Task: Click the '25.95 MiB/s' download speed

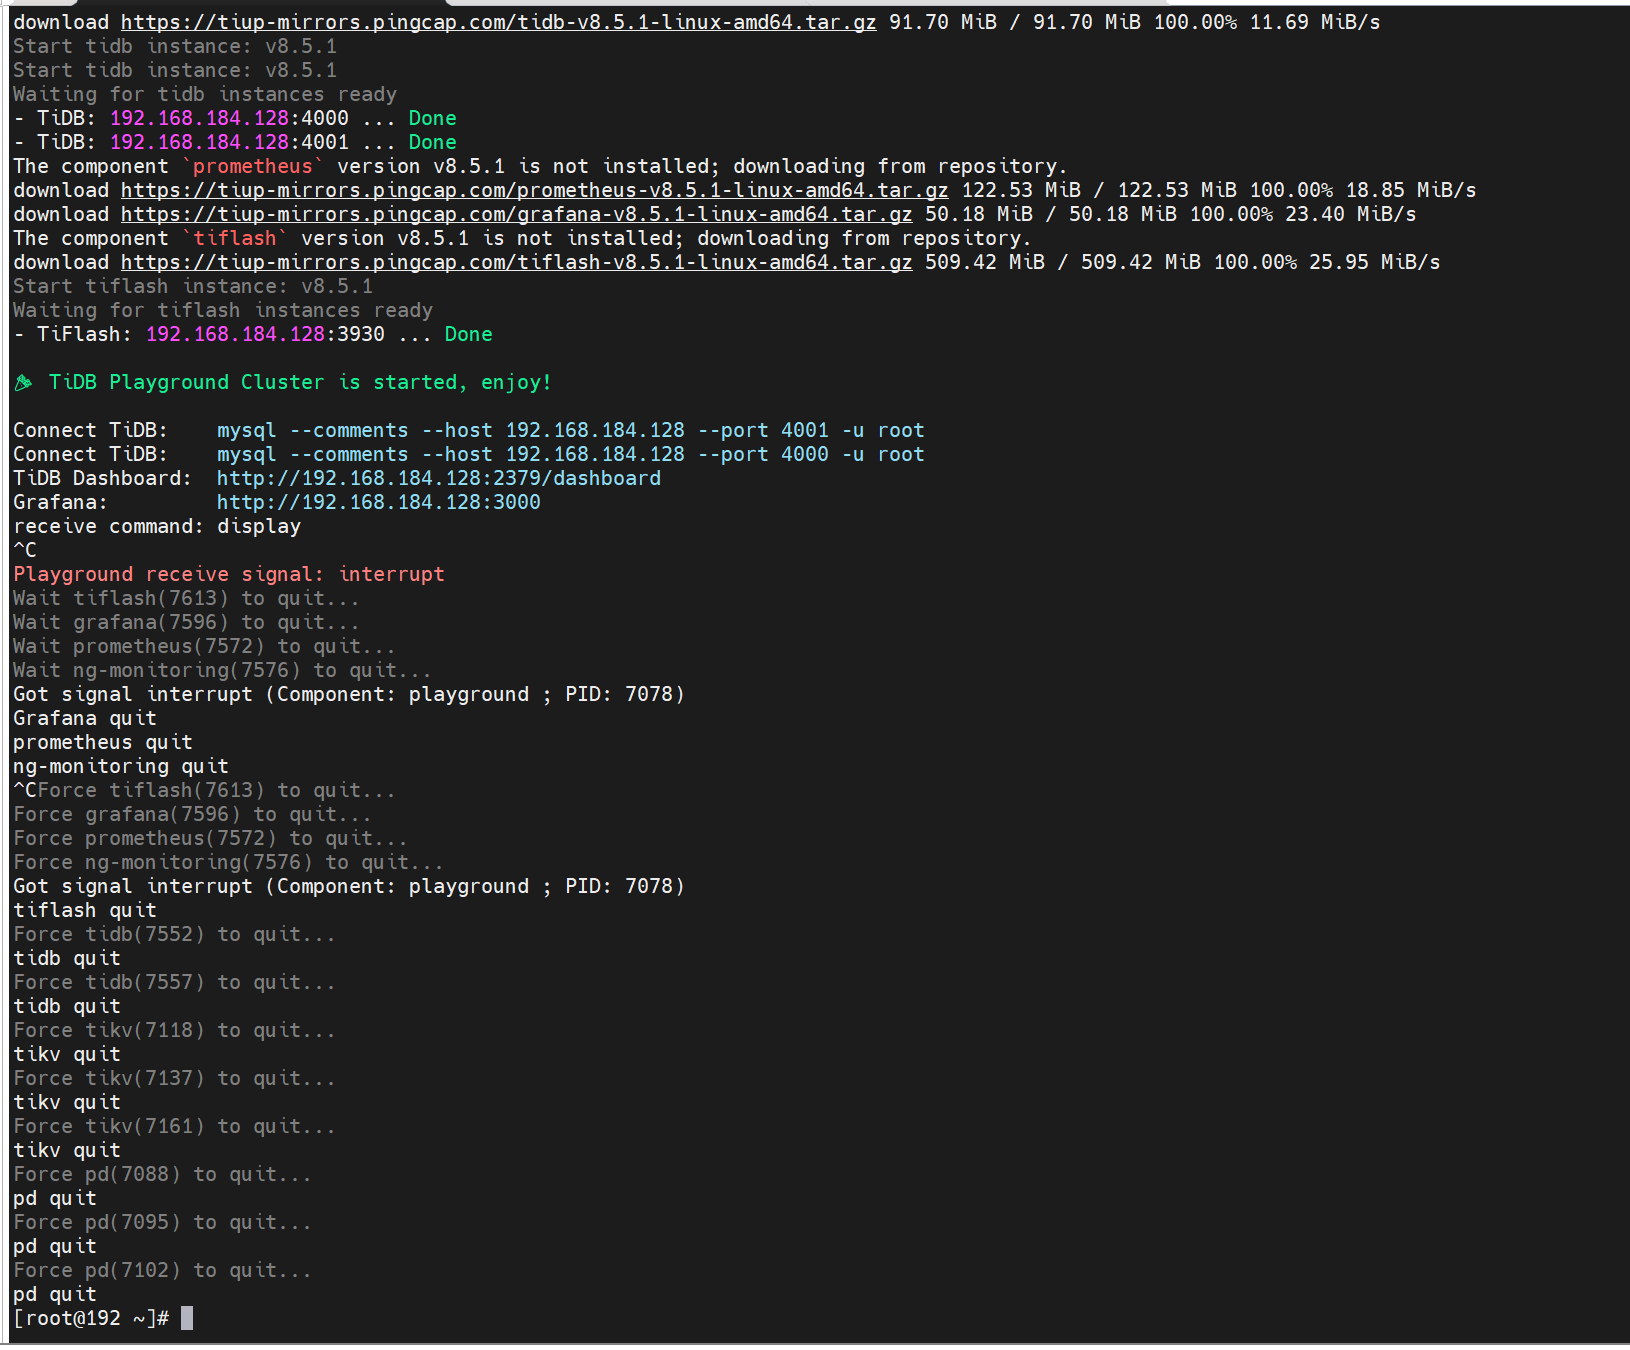Action: (x=1374, y=262)
